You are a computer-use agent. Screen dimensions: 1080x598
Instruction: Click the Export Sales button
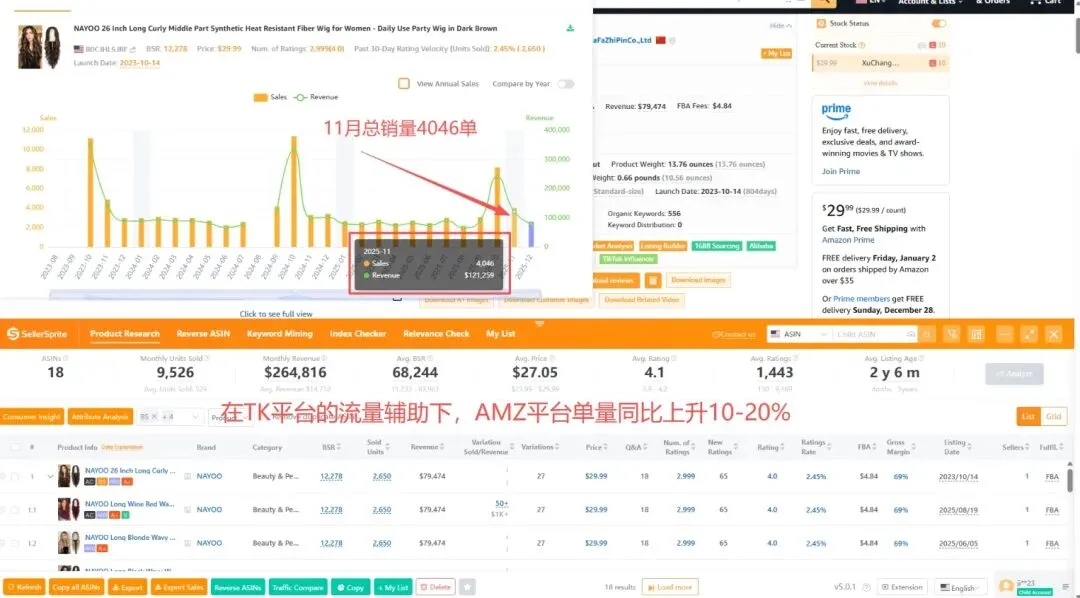tap(179, 588)
